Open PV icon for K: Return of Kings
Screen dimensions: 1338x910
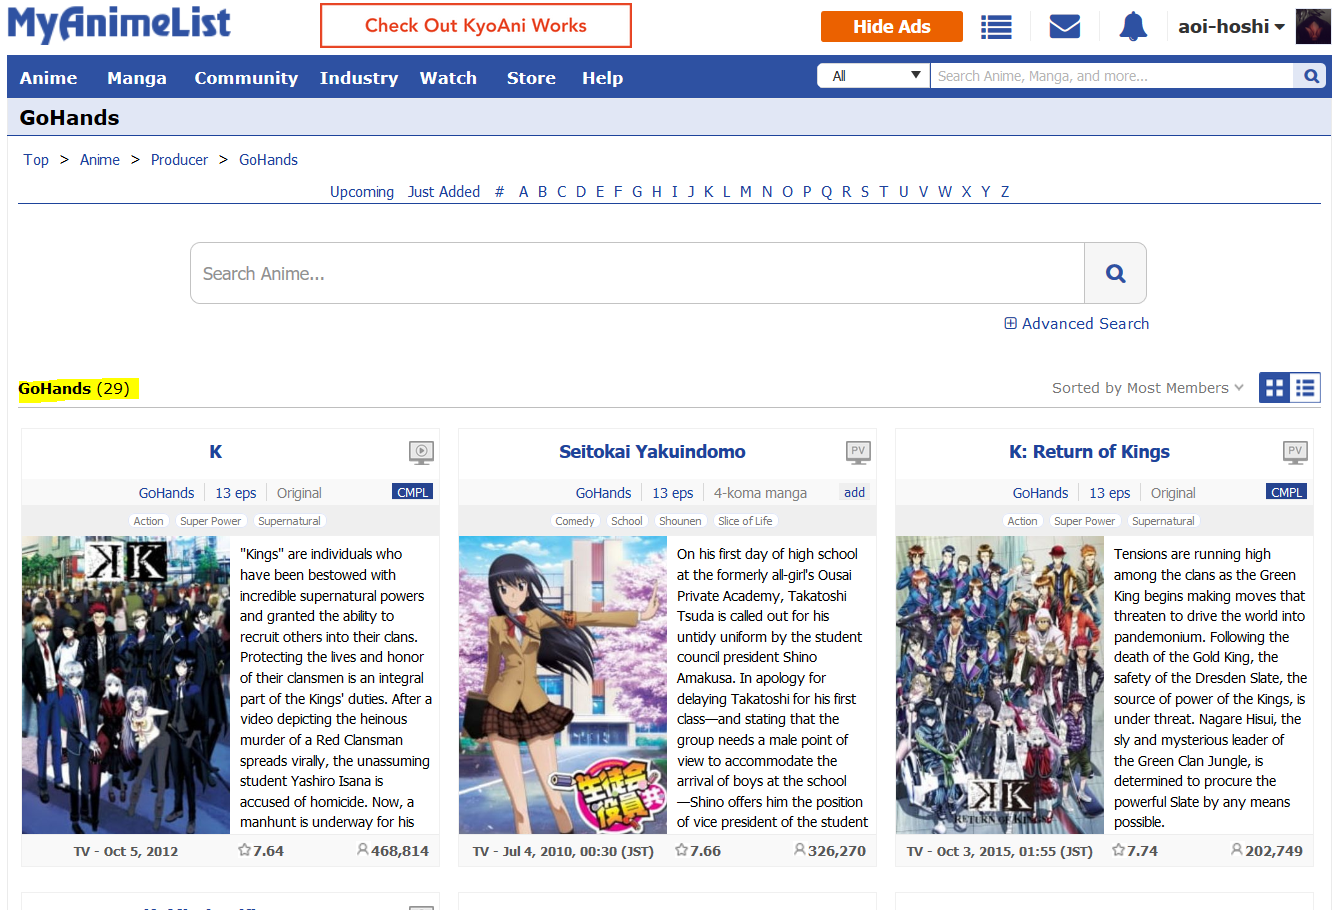(1294, 452)
